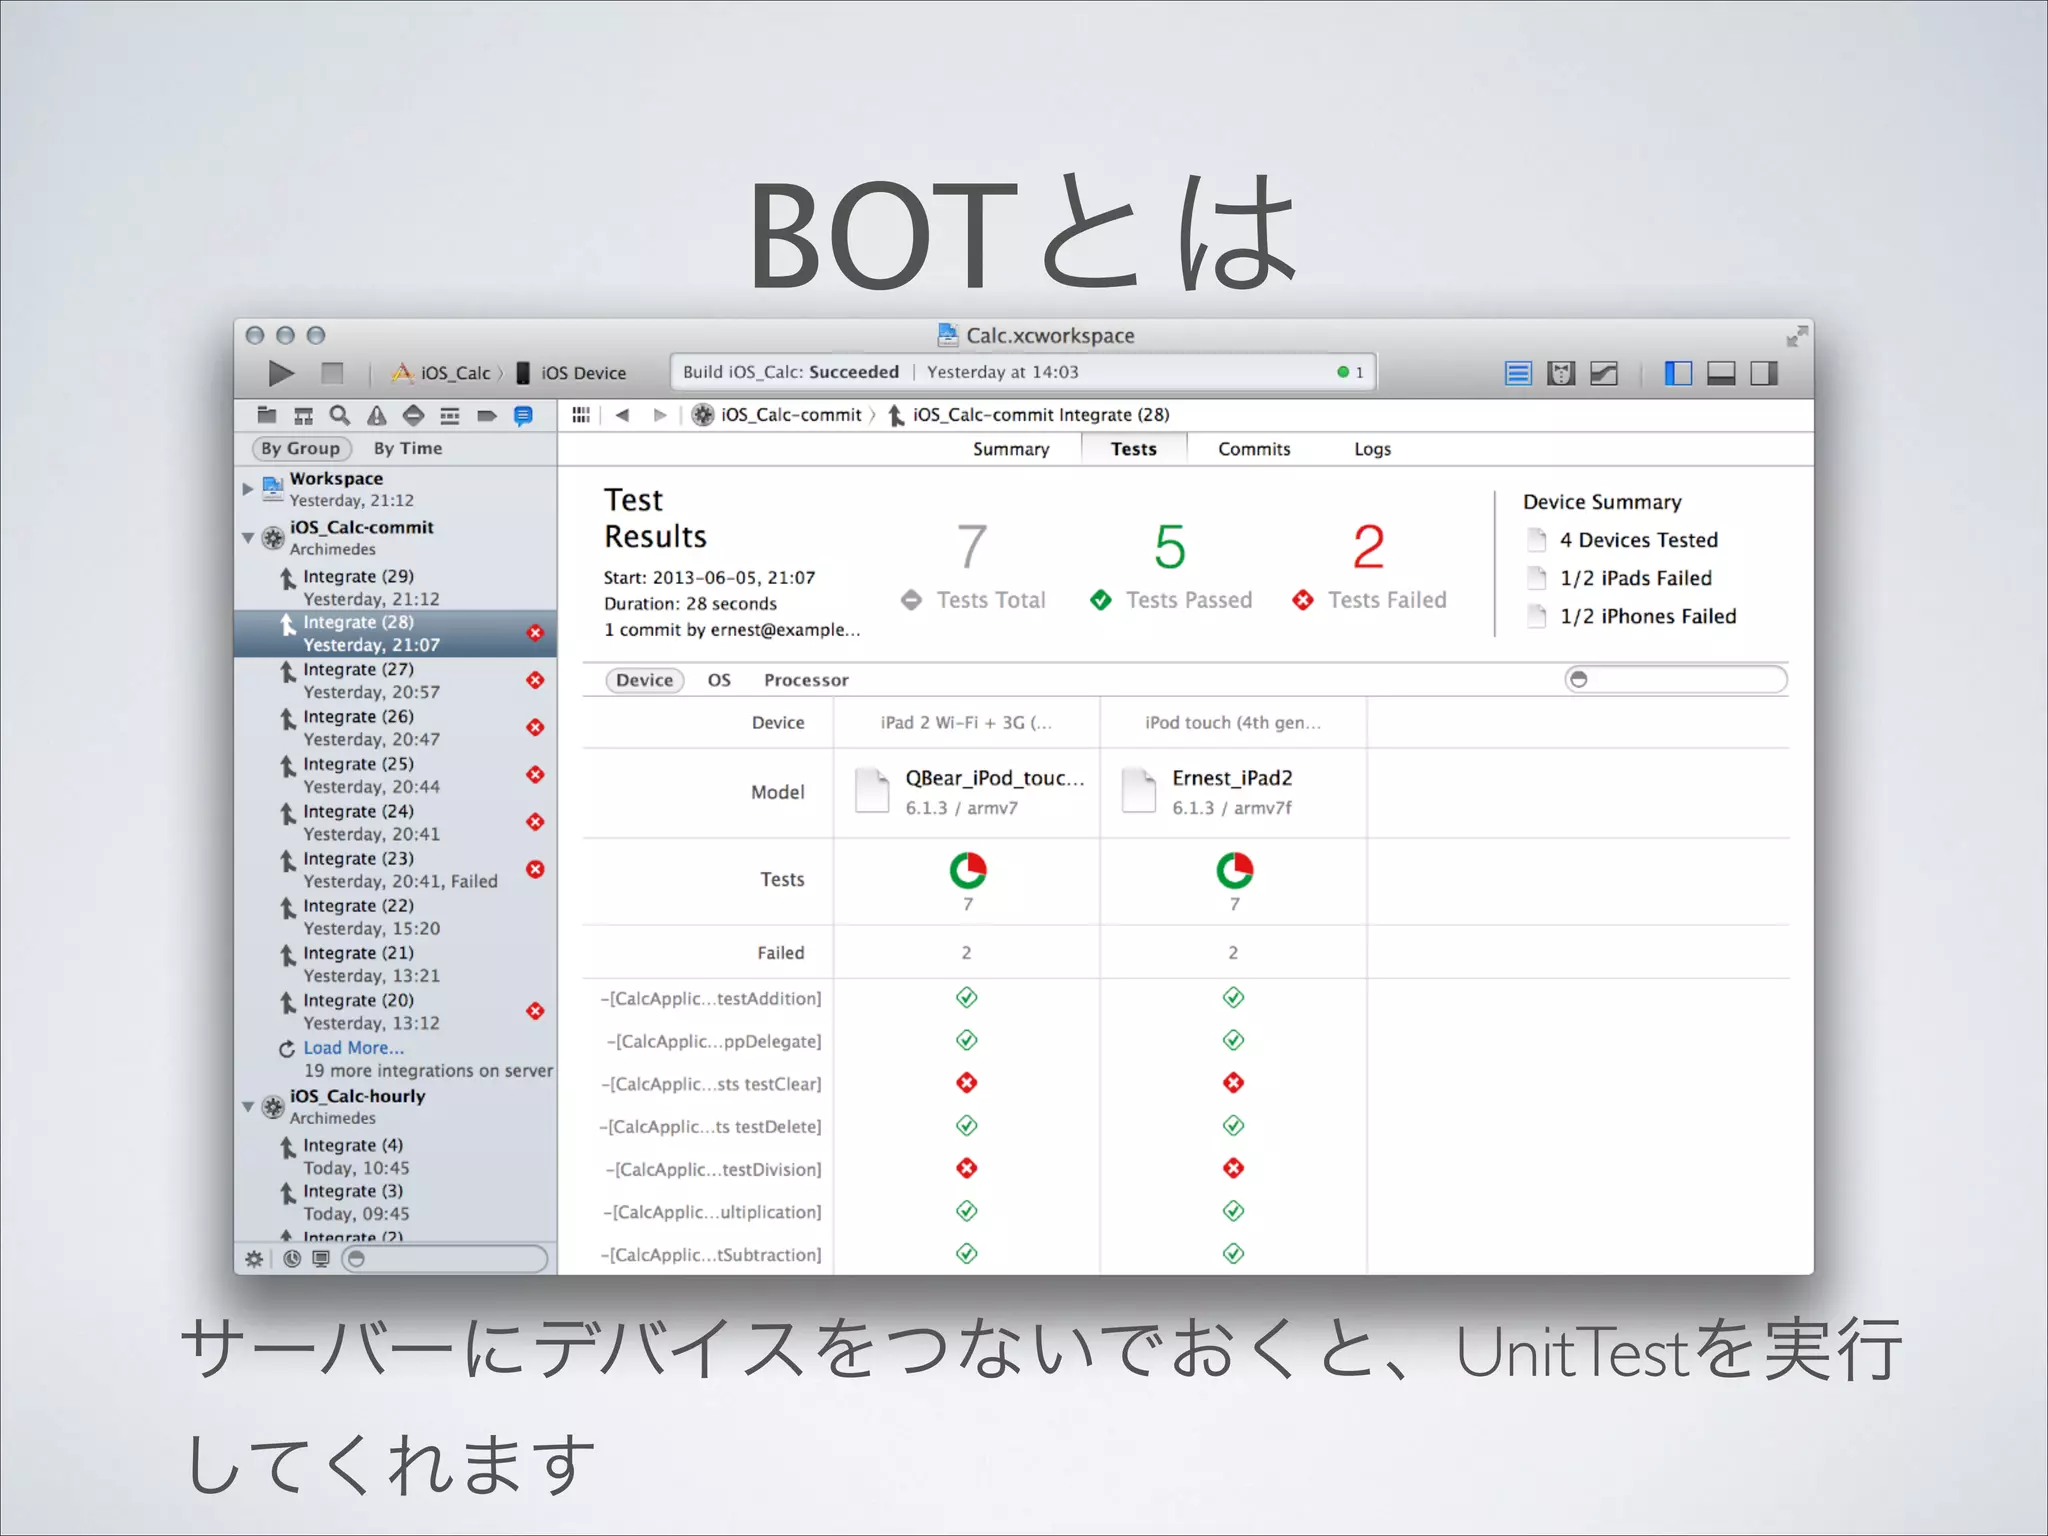Group results by Device
The image size is (2048, 1536).
click(645, 681)
